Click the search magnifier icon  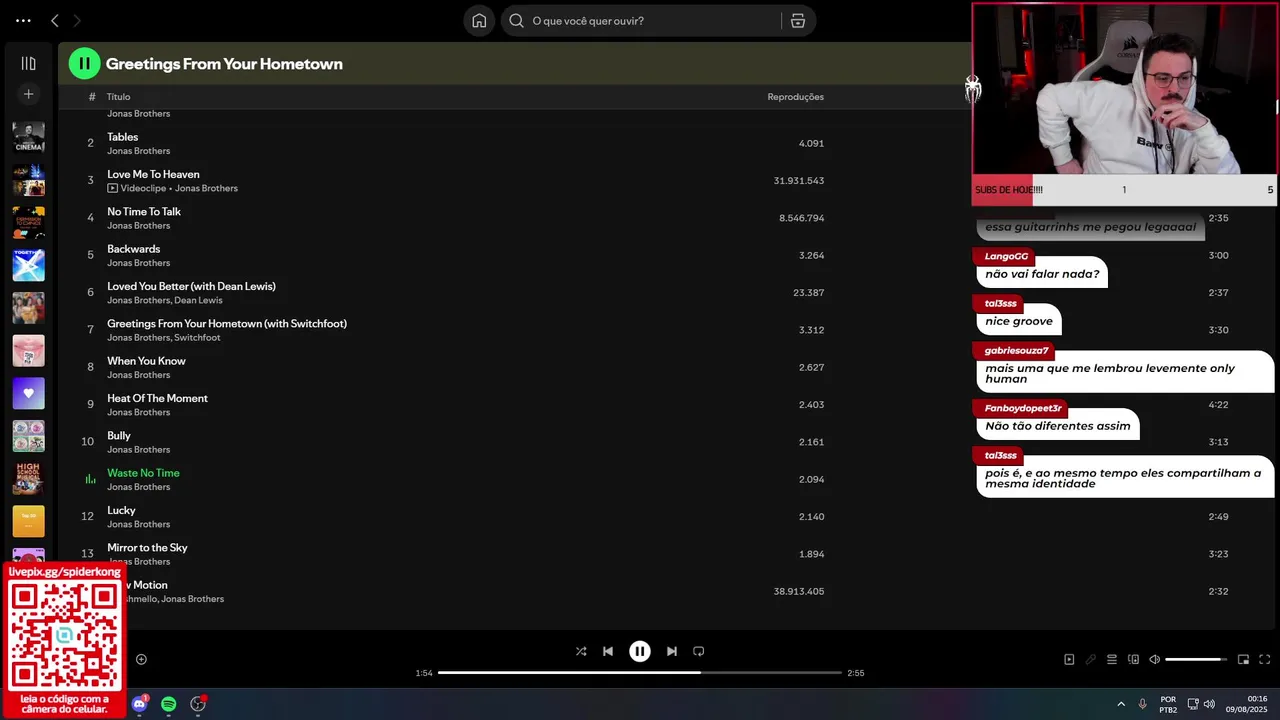pos(517,20)
